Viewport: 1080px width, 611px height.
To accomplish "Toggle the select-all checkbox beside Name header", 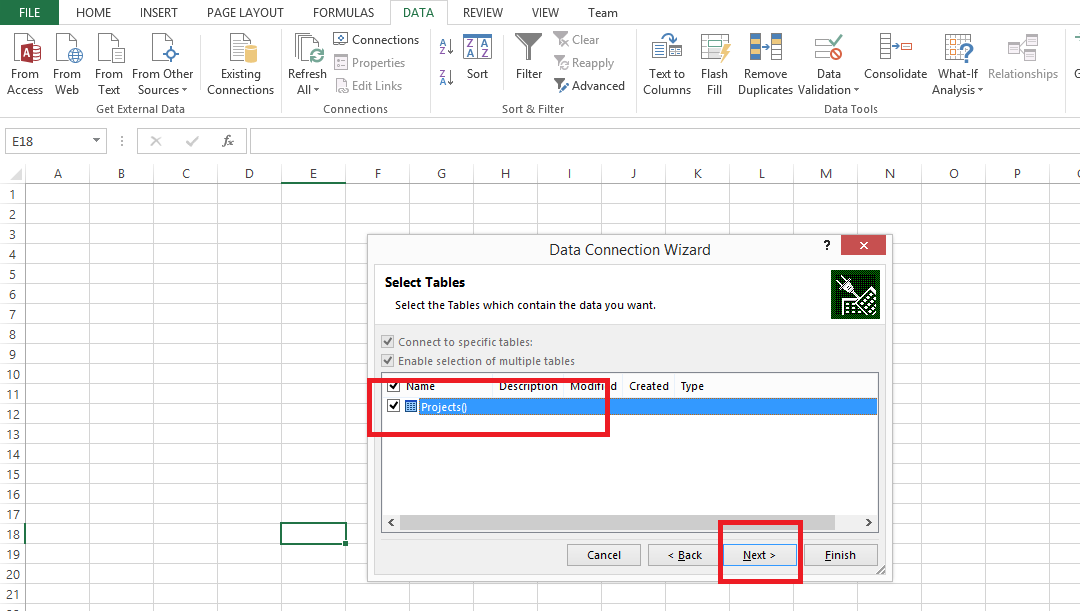I will pos(393,386).
